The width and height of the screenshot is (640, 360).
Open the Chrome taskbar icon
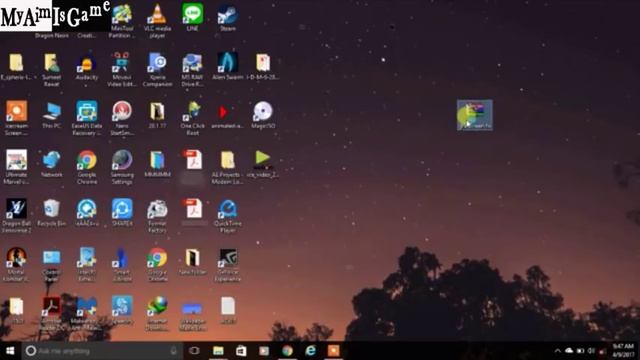tap(287, 351)
